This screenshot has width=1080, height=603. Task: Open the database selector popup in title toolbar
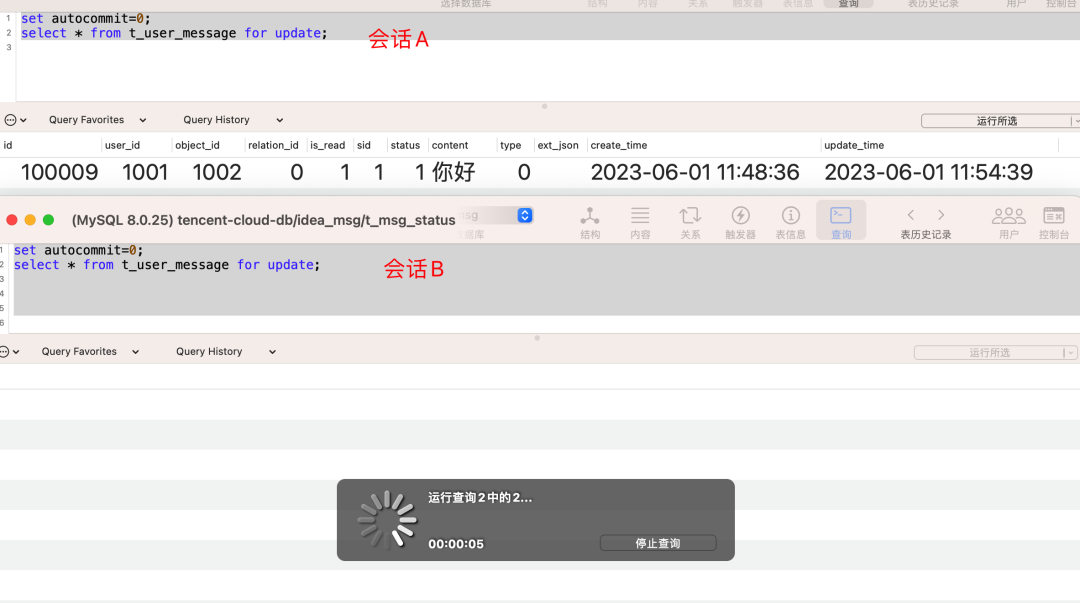(524, 215)
